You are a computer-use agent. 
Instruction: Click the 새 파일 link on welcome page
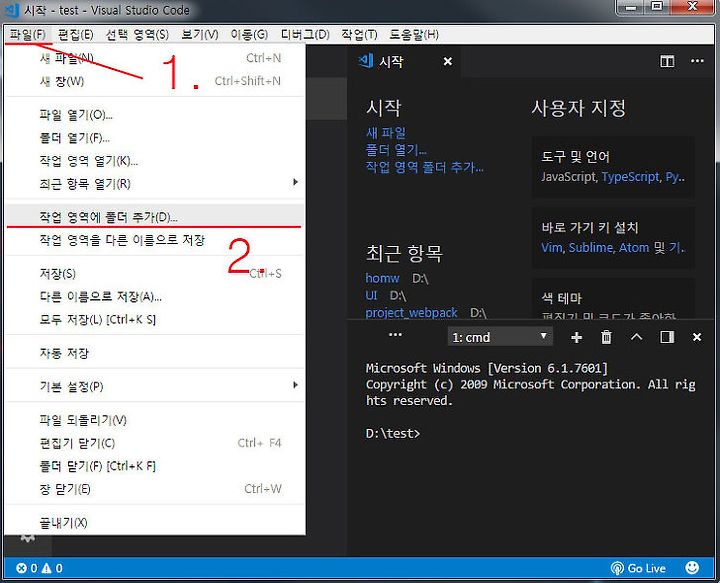point(386,133)
